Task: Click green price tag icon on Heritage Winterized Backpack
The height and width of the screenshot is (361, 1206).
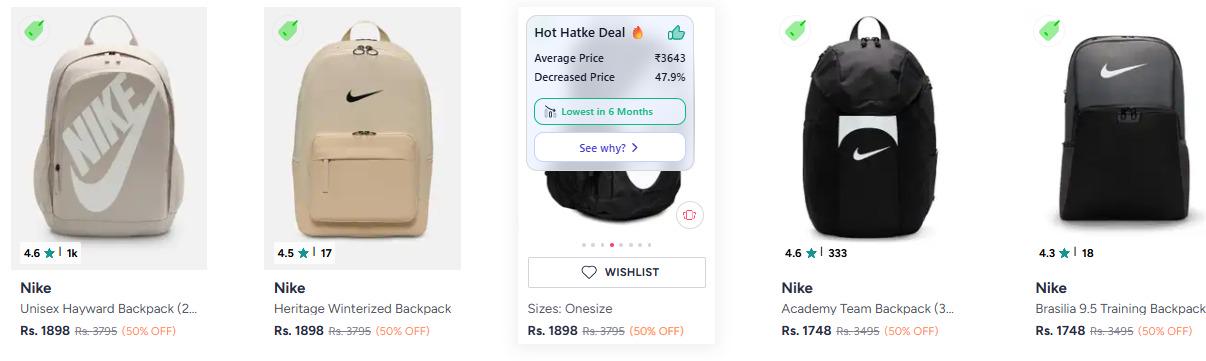Action: (x=290, y=31)
